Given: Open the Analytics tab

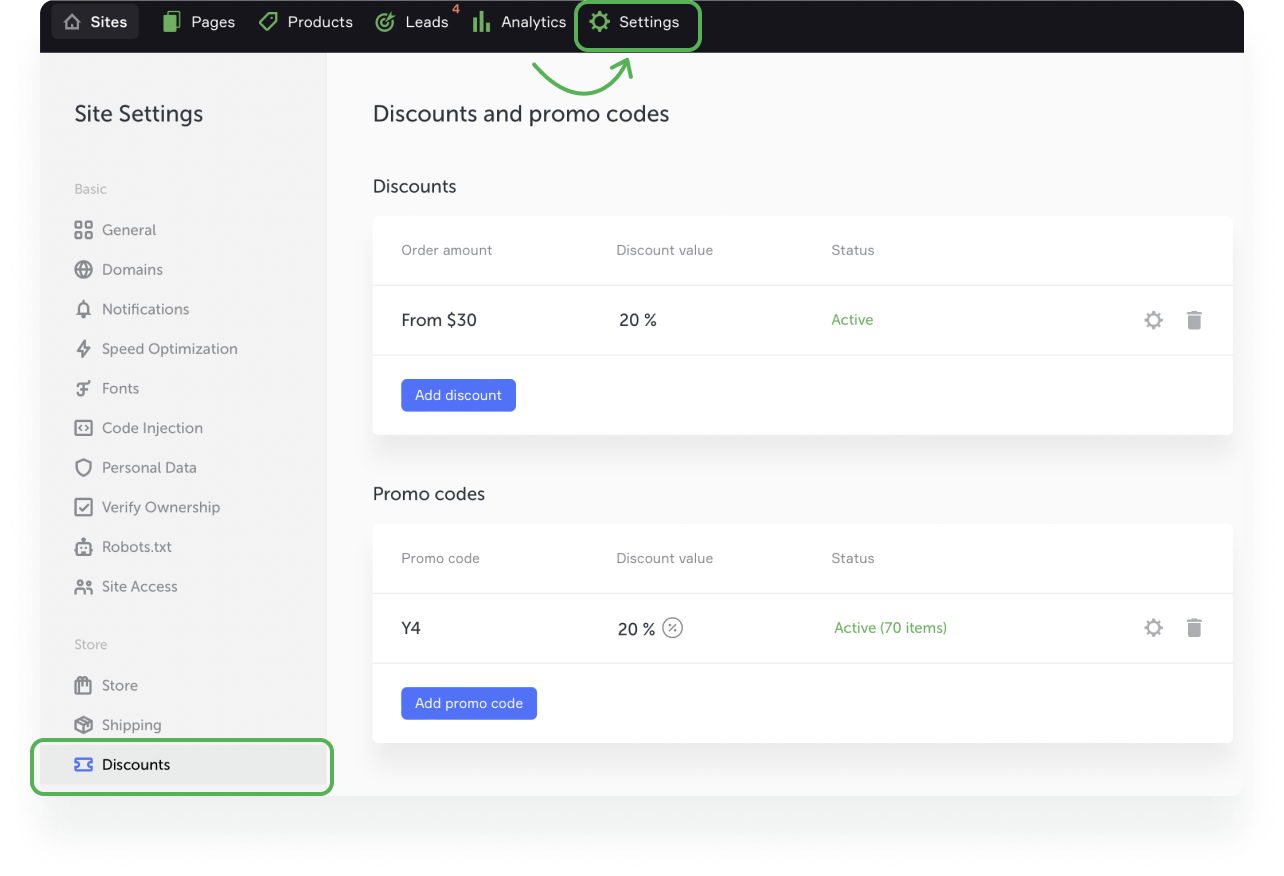Looking at the screenshot, I should 519,22.
